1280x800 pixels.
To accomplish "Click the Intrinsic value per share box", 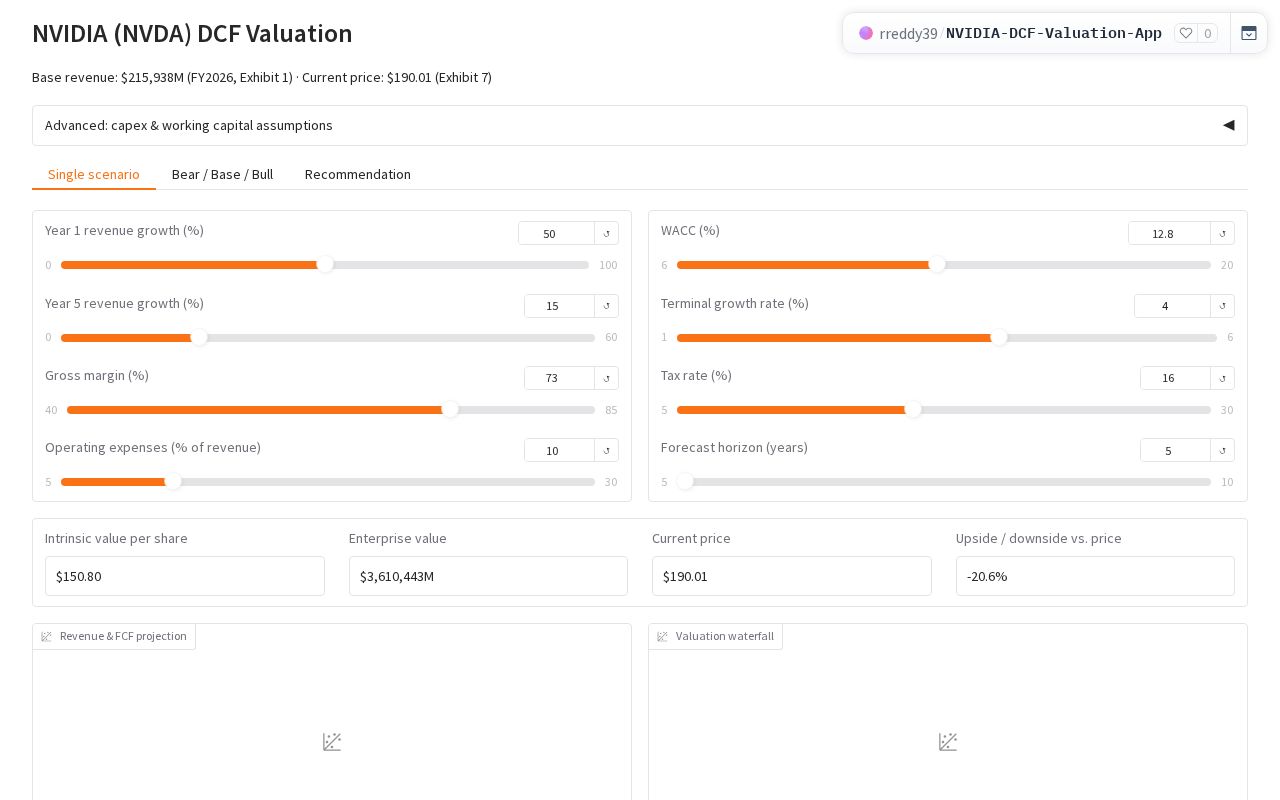I will click(x=185, y=576).
